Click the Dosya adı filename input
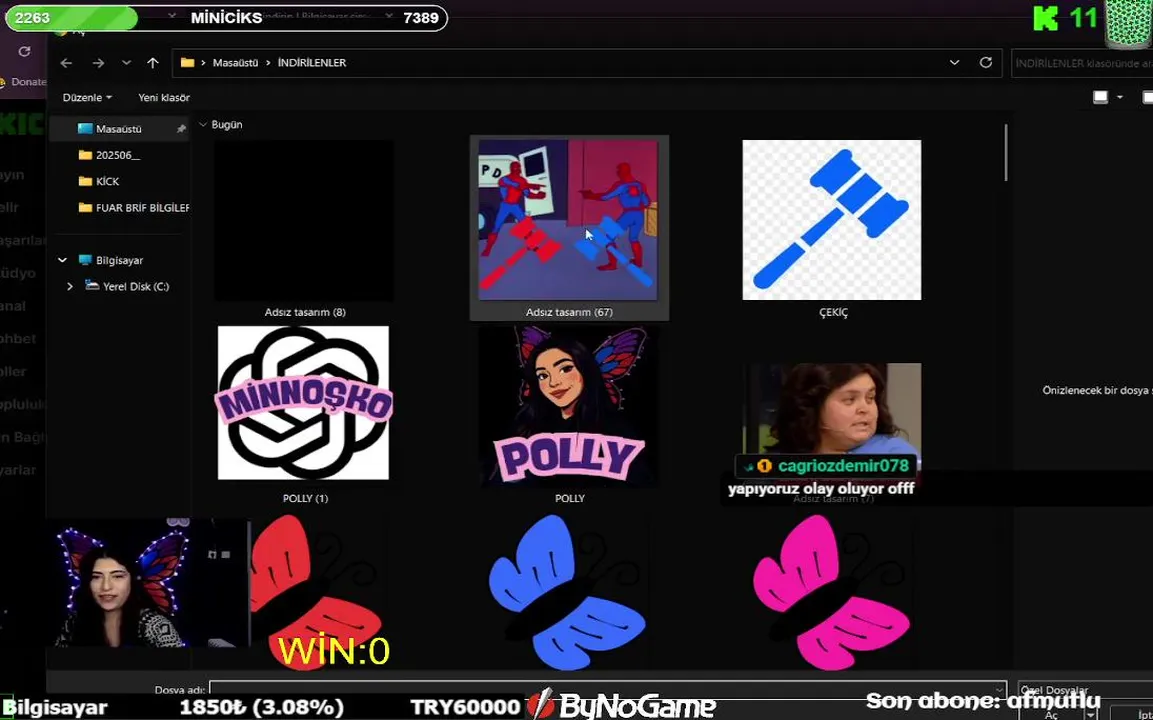The height and width of the screenshot is (720, 1153). click(x=607, y=689)
